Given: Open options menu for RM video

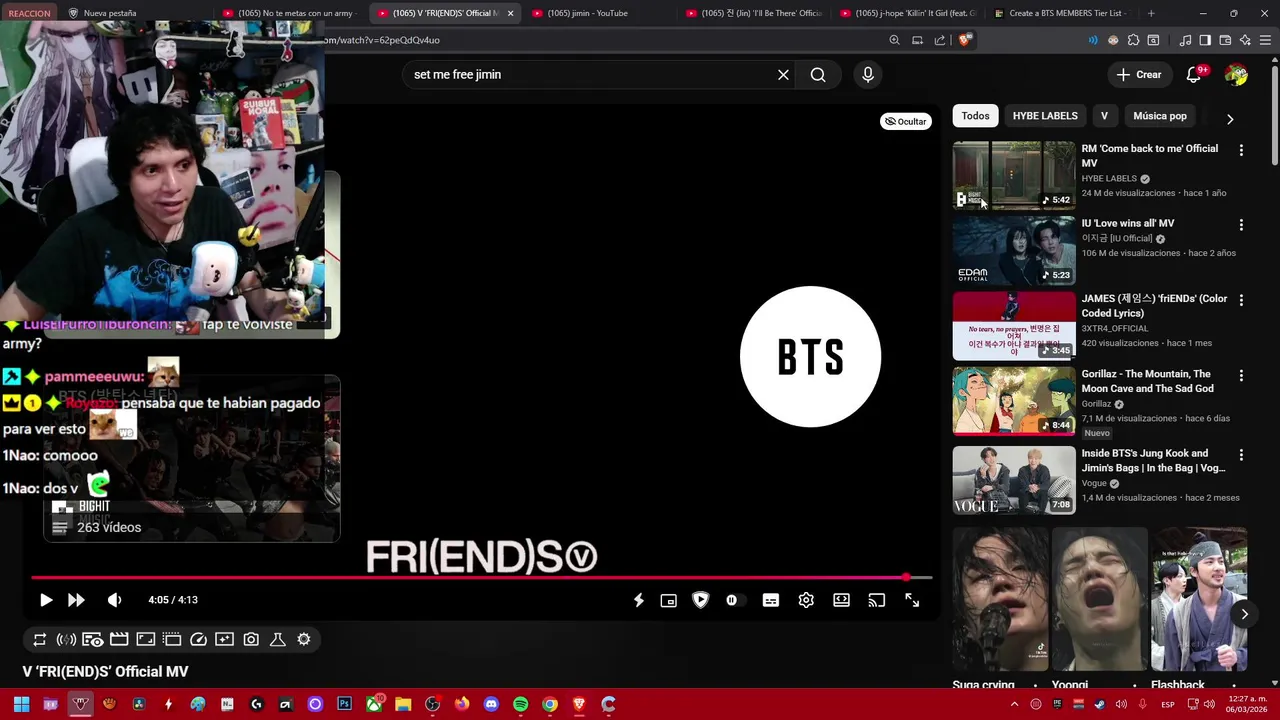Looking at the screenshot, I should point(1241,150).
